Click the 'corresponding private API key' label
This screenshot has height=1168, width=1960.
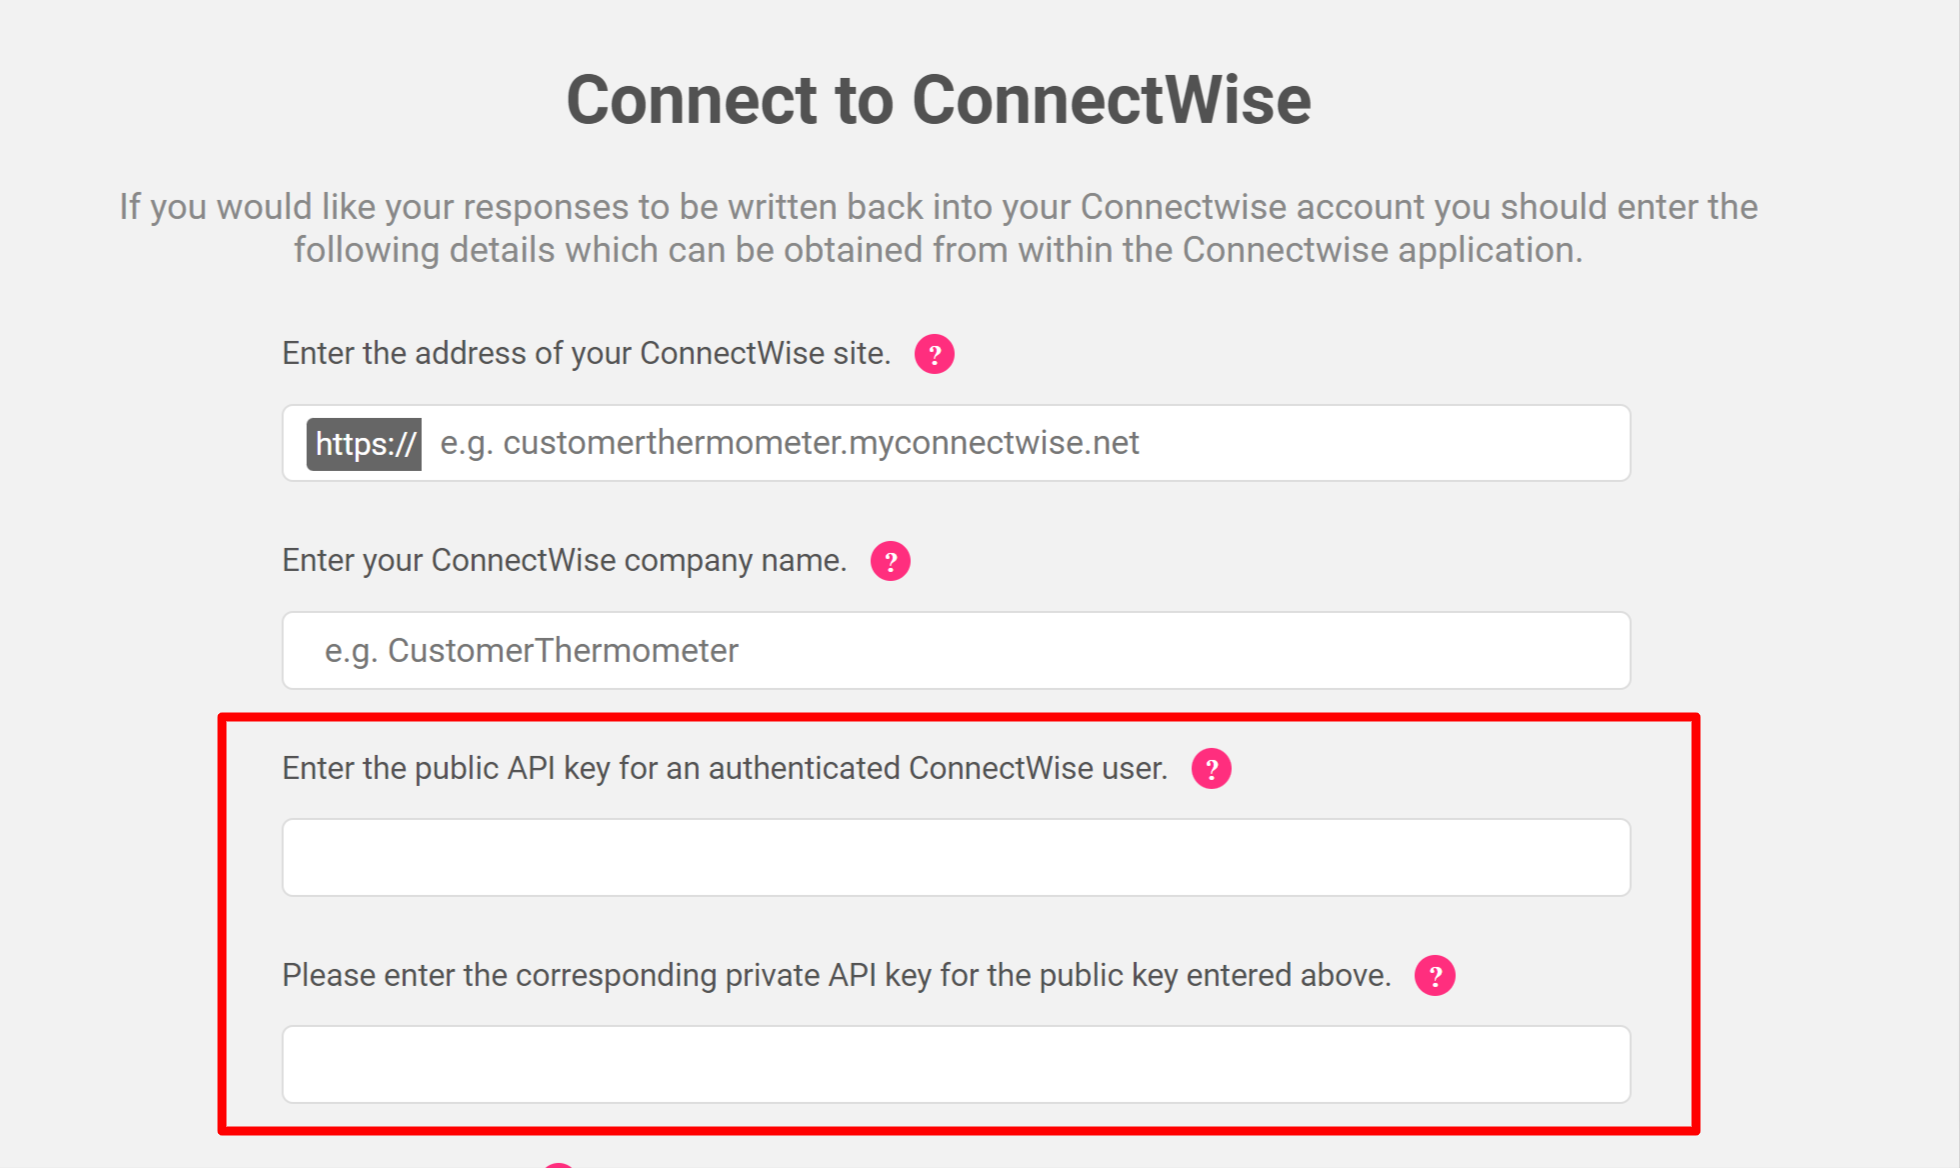pyautogui.click(x=837, y=976)
